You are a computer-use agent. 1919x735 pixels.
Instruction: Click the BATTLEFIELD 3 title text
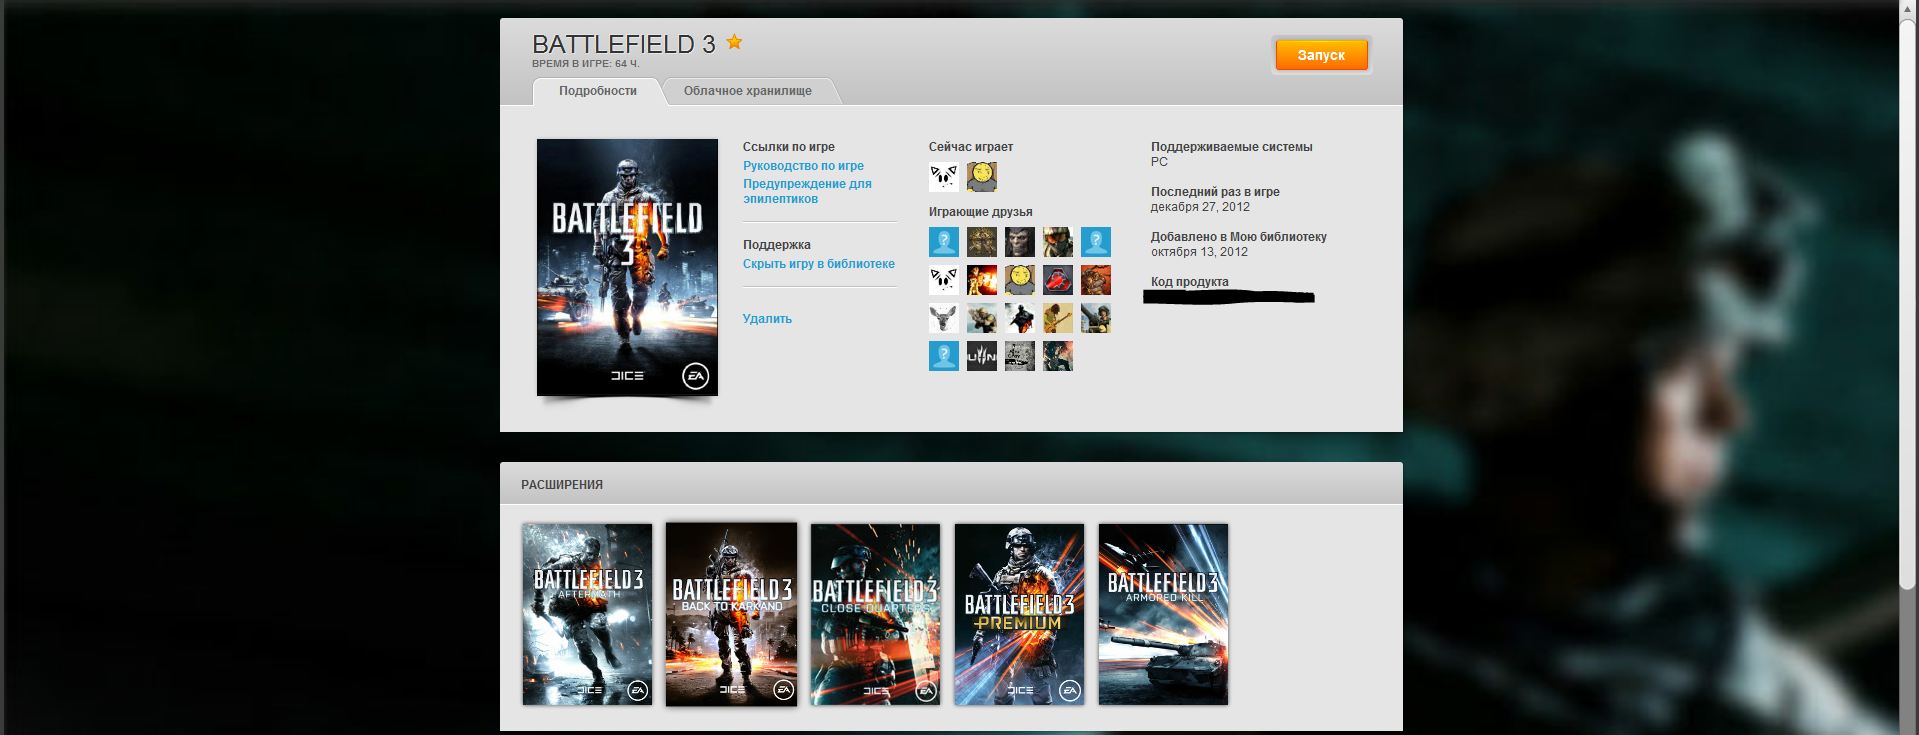click(x=624, y=44)
